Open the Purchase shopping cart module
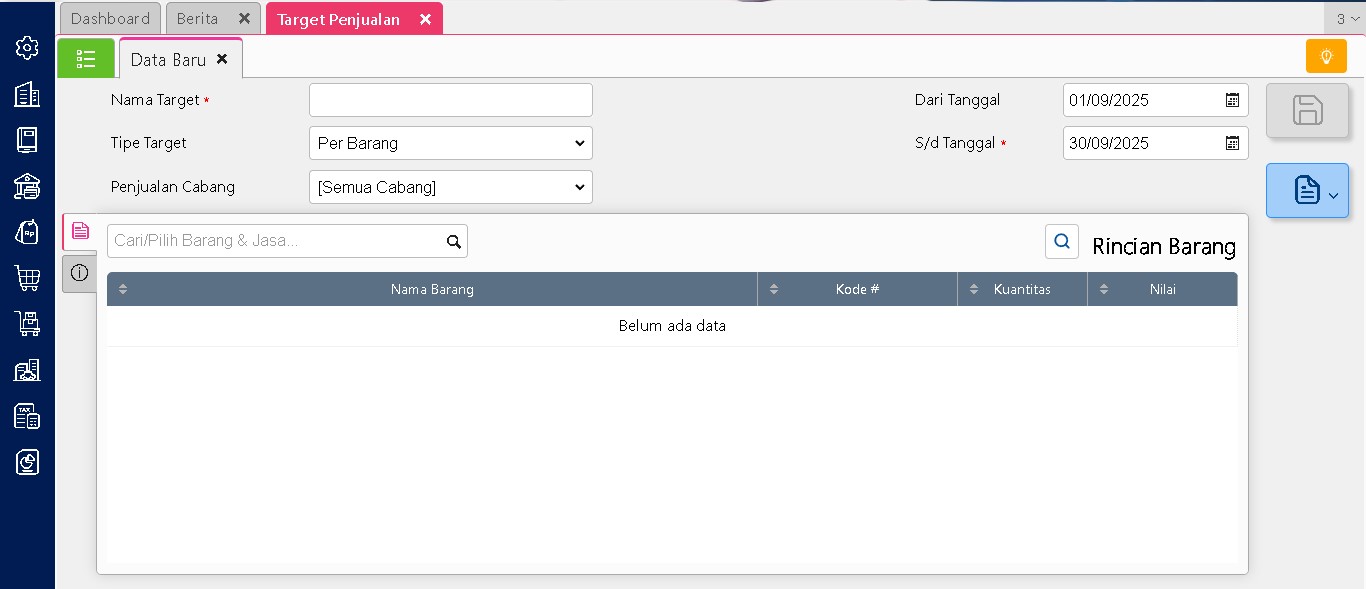 (x=27, y=278)
